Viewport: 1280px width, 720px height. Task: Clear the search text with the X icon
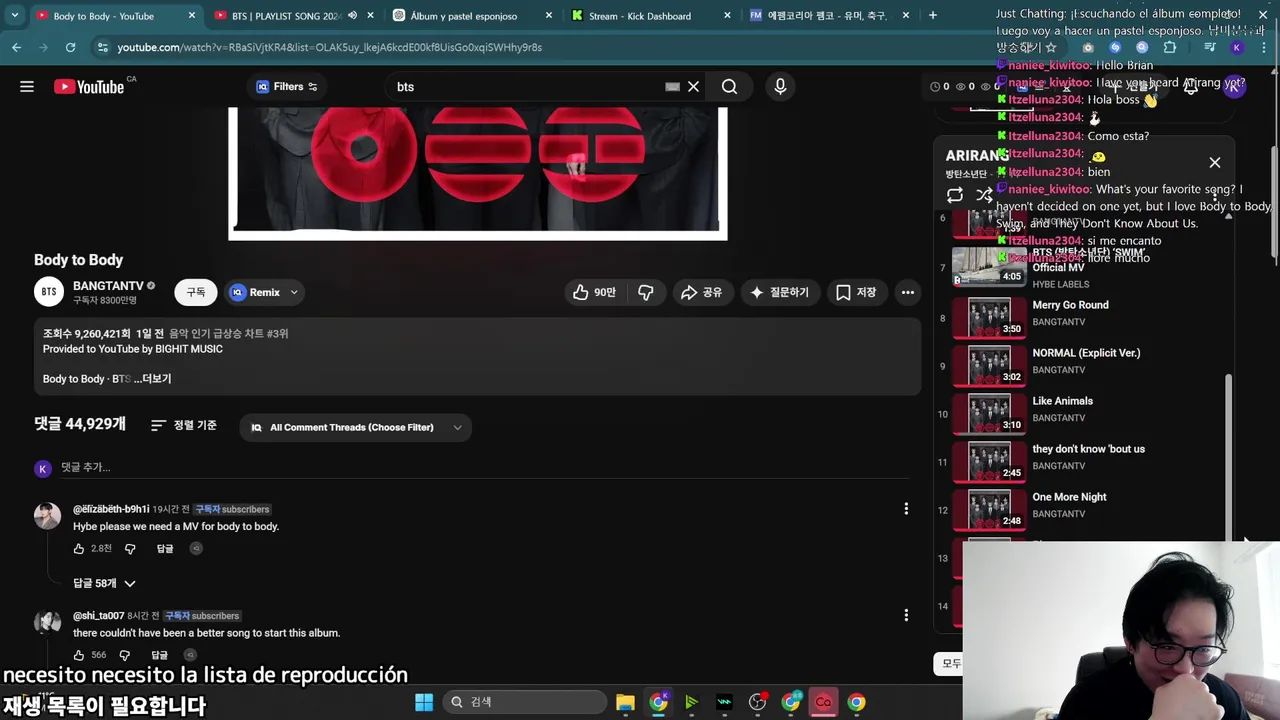pyautogui.click(x=693, y=87)
